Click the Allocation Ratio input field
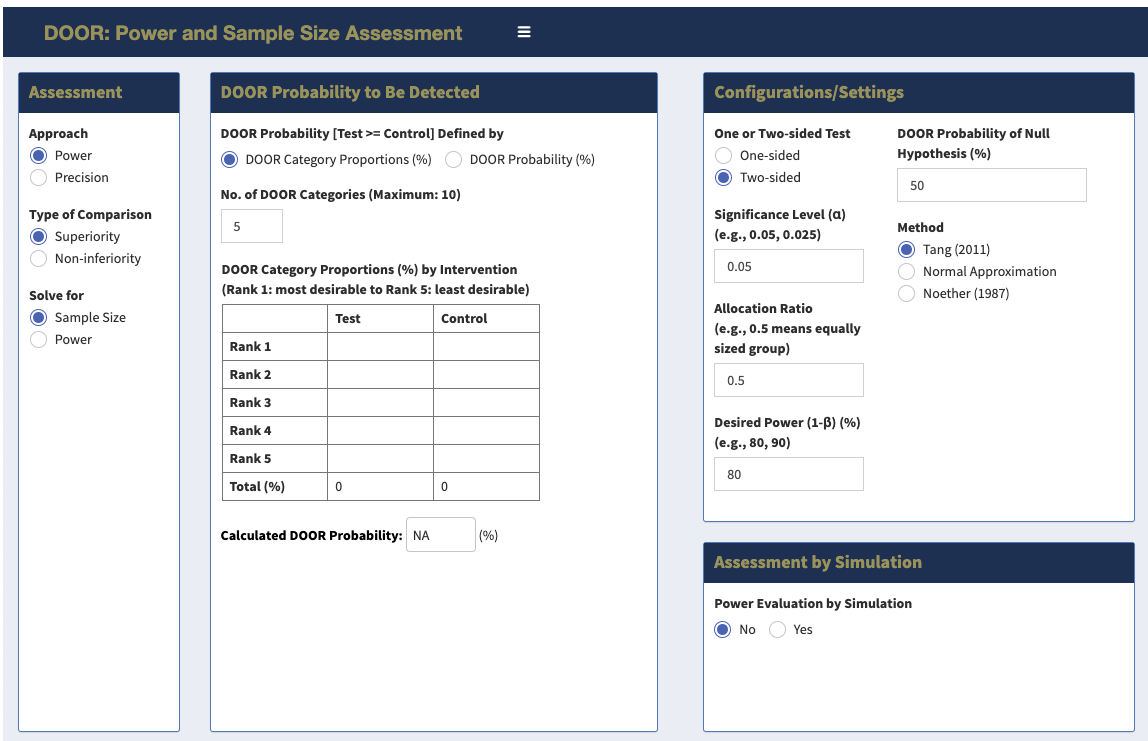 point(788,380)
